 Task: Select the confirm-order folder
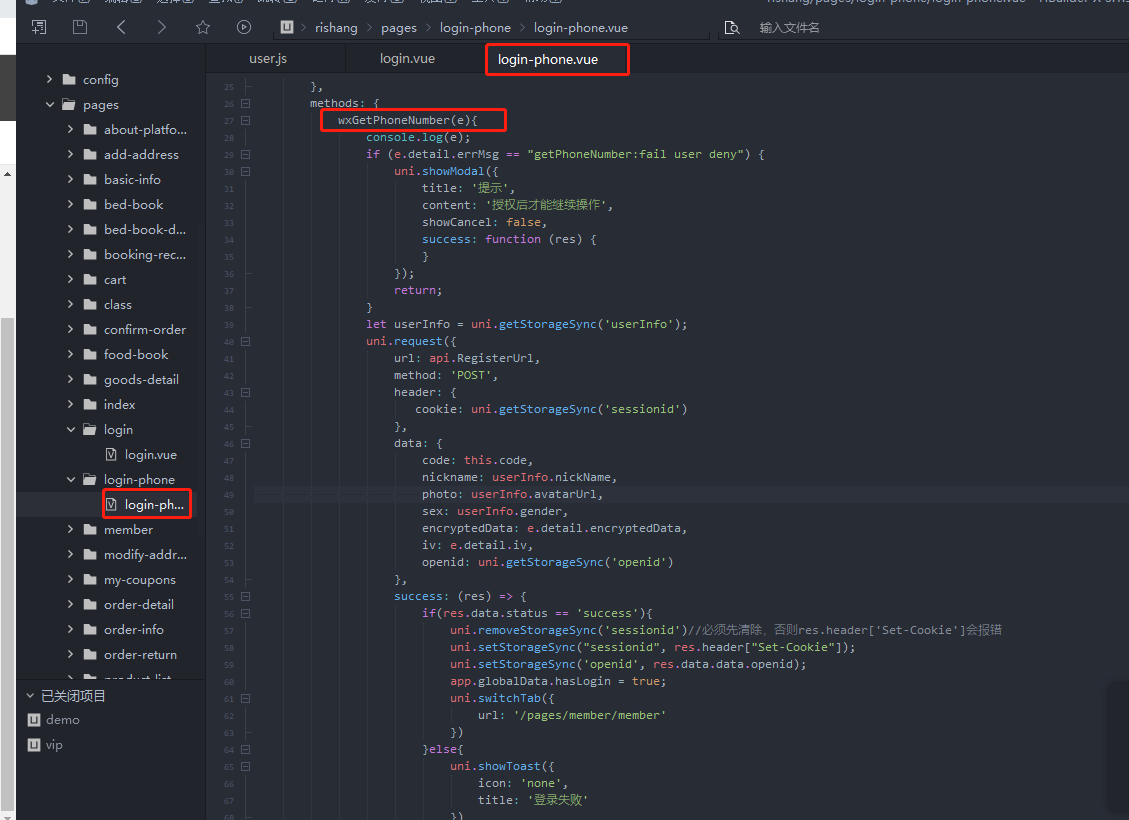point(145,329)
